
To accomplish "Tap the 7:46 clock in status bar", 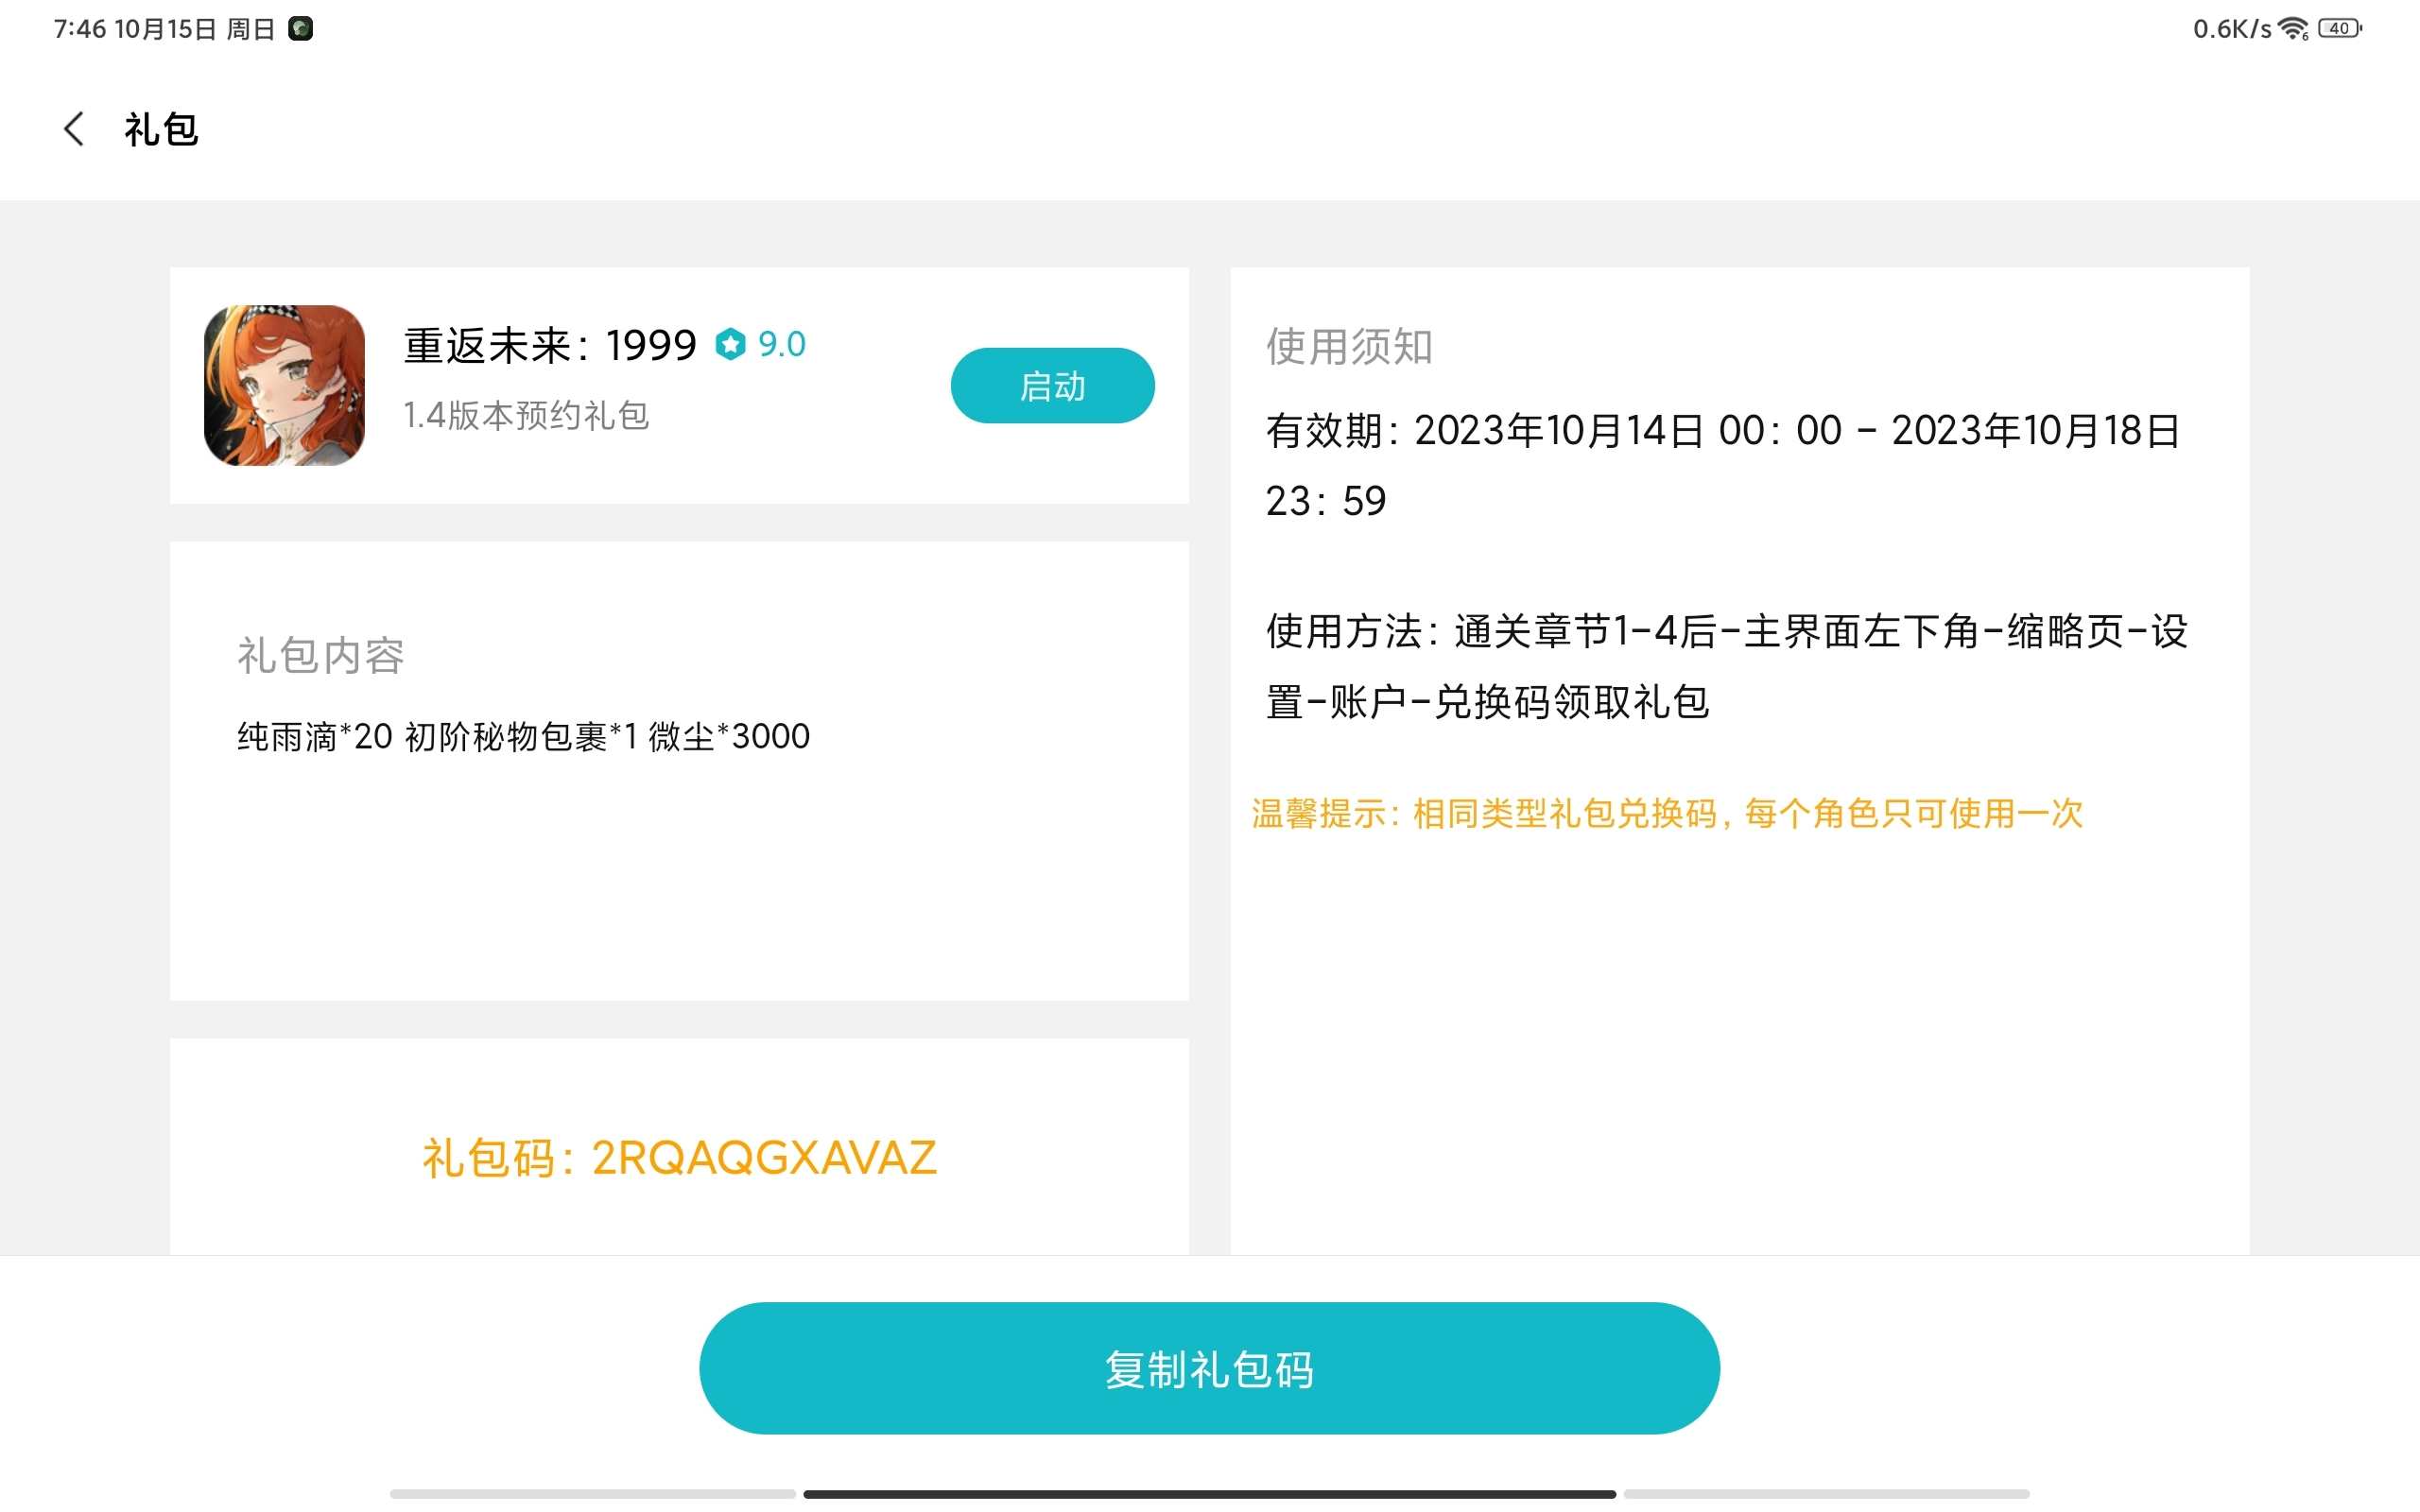I will point(80,29).
